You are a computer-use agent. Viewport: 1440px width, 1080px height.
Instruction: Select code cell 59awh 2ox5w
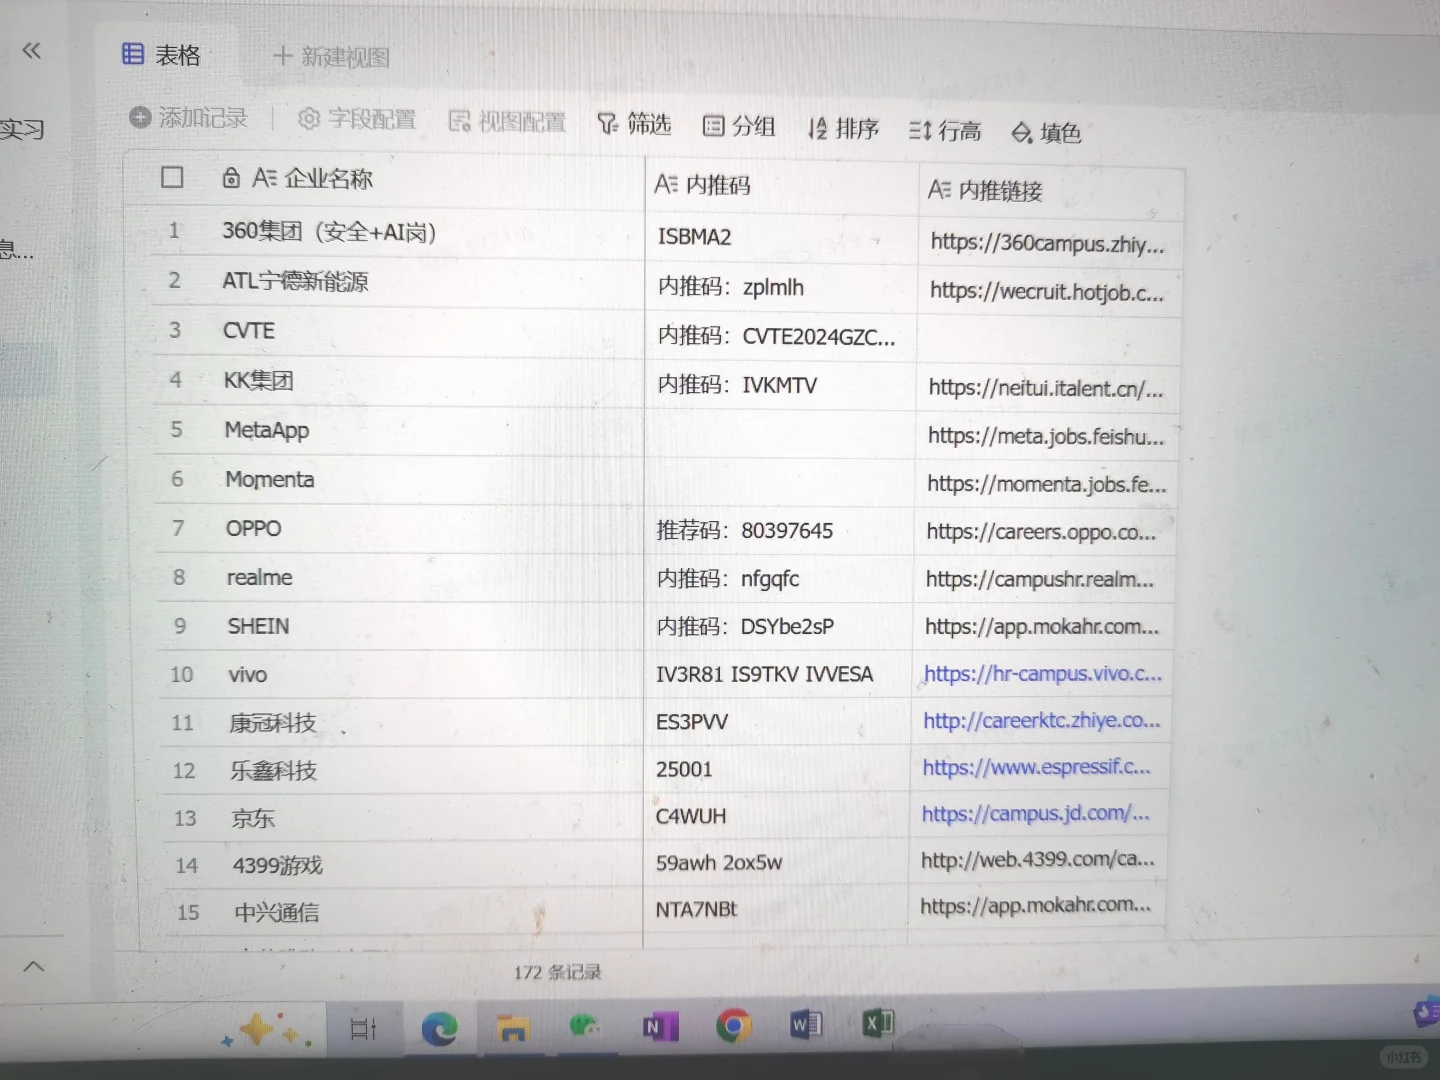click(x=719, y=862)
